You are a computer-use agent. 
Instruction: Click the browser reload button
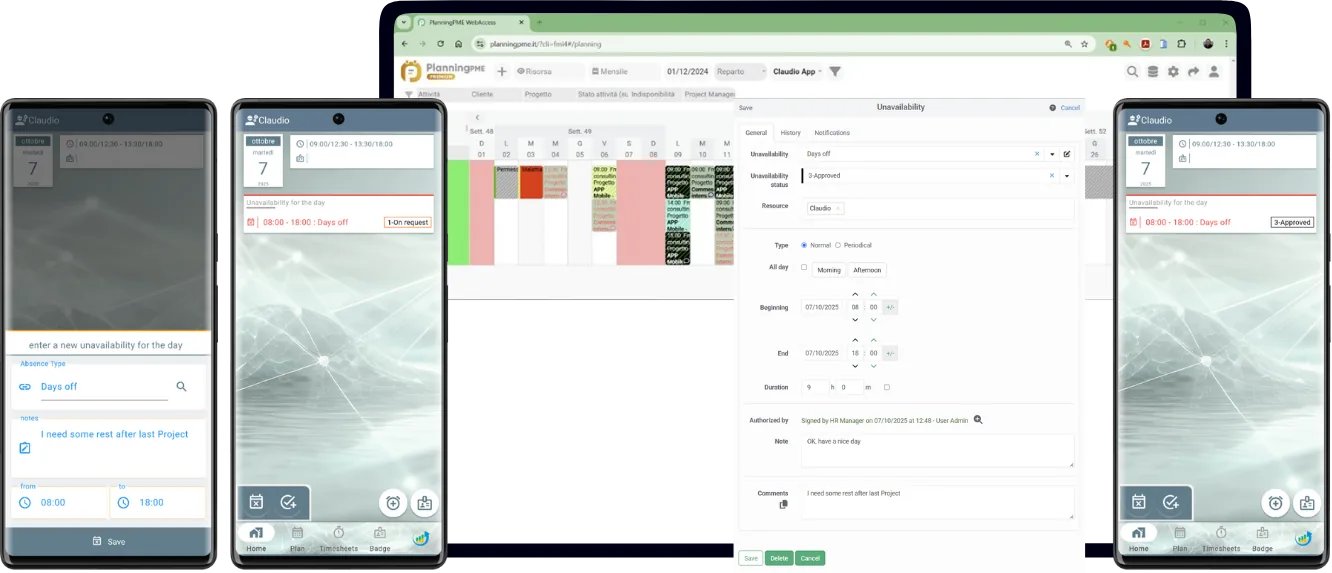439,44
